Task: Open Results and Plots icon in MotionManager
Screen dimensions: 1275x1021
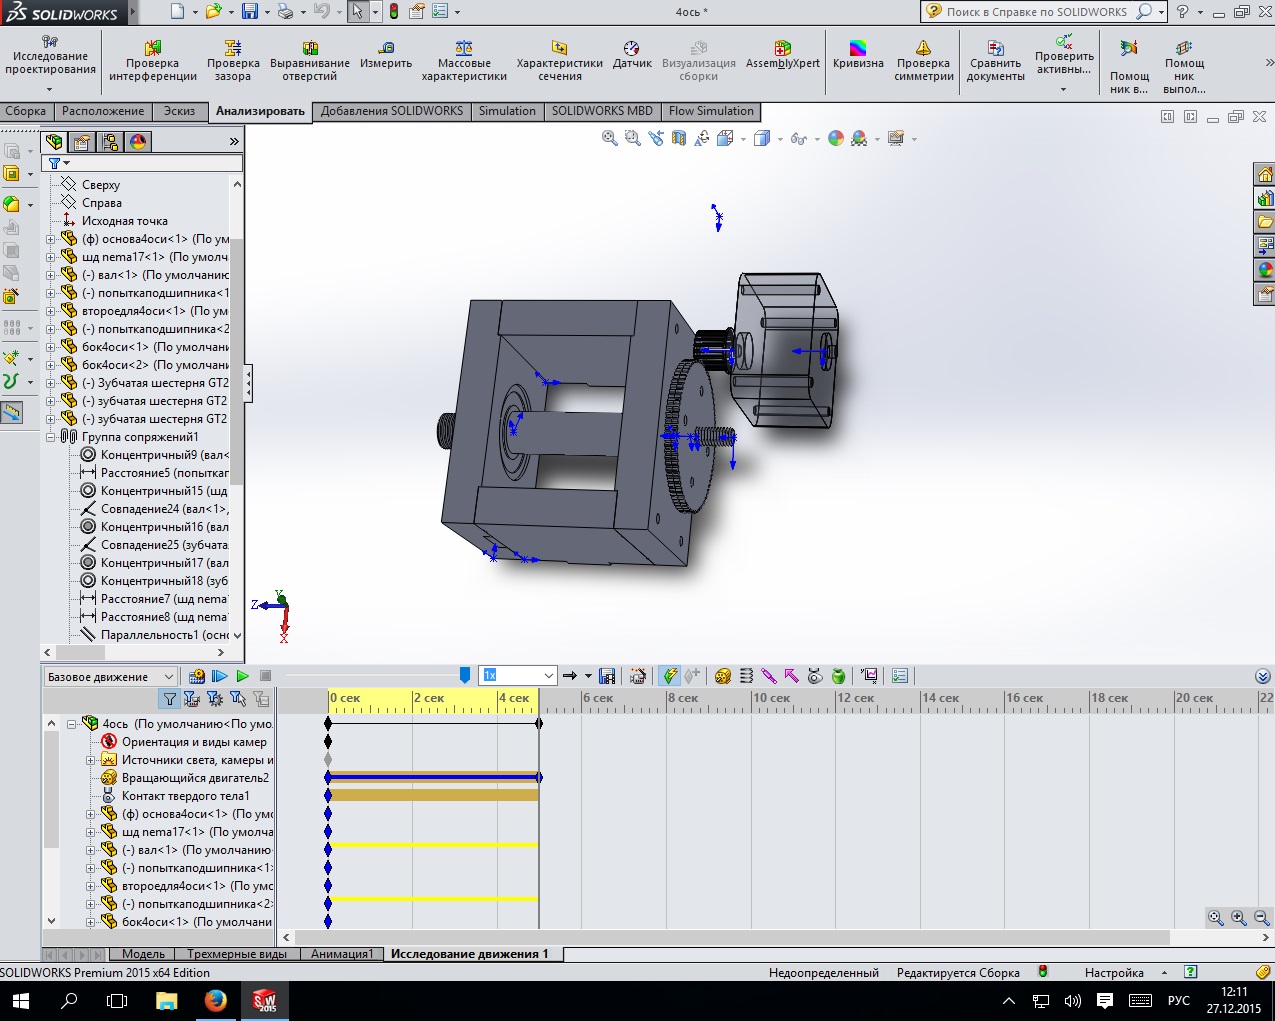Action: click(868, 676)
